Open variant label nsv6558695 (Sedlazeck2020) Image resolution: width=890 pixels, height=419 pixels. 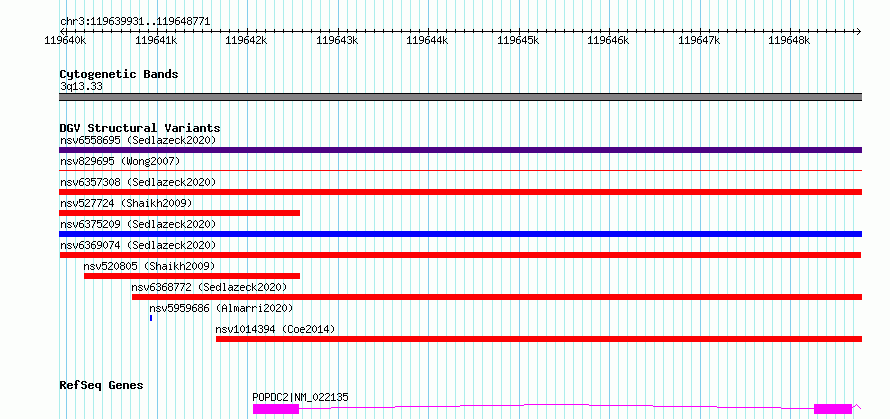click(x=138, y=140)
